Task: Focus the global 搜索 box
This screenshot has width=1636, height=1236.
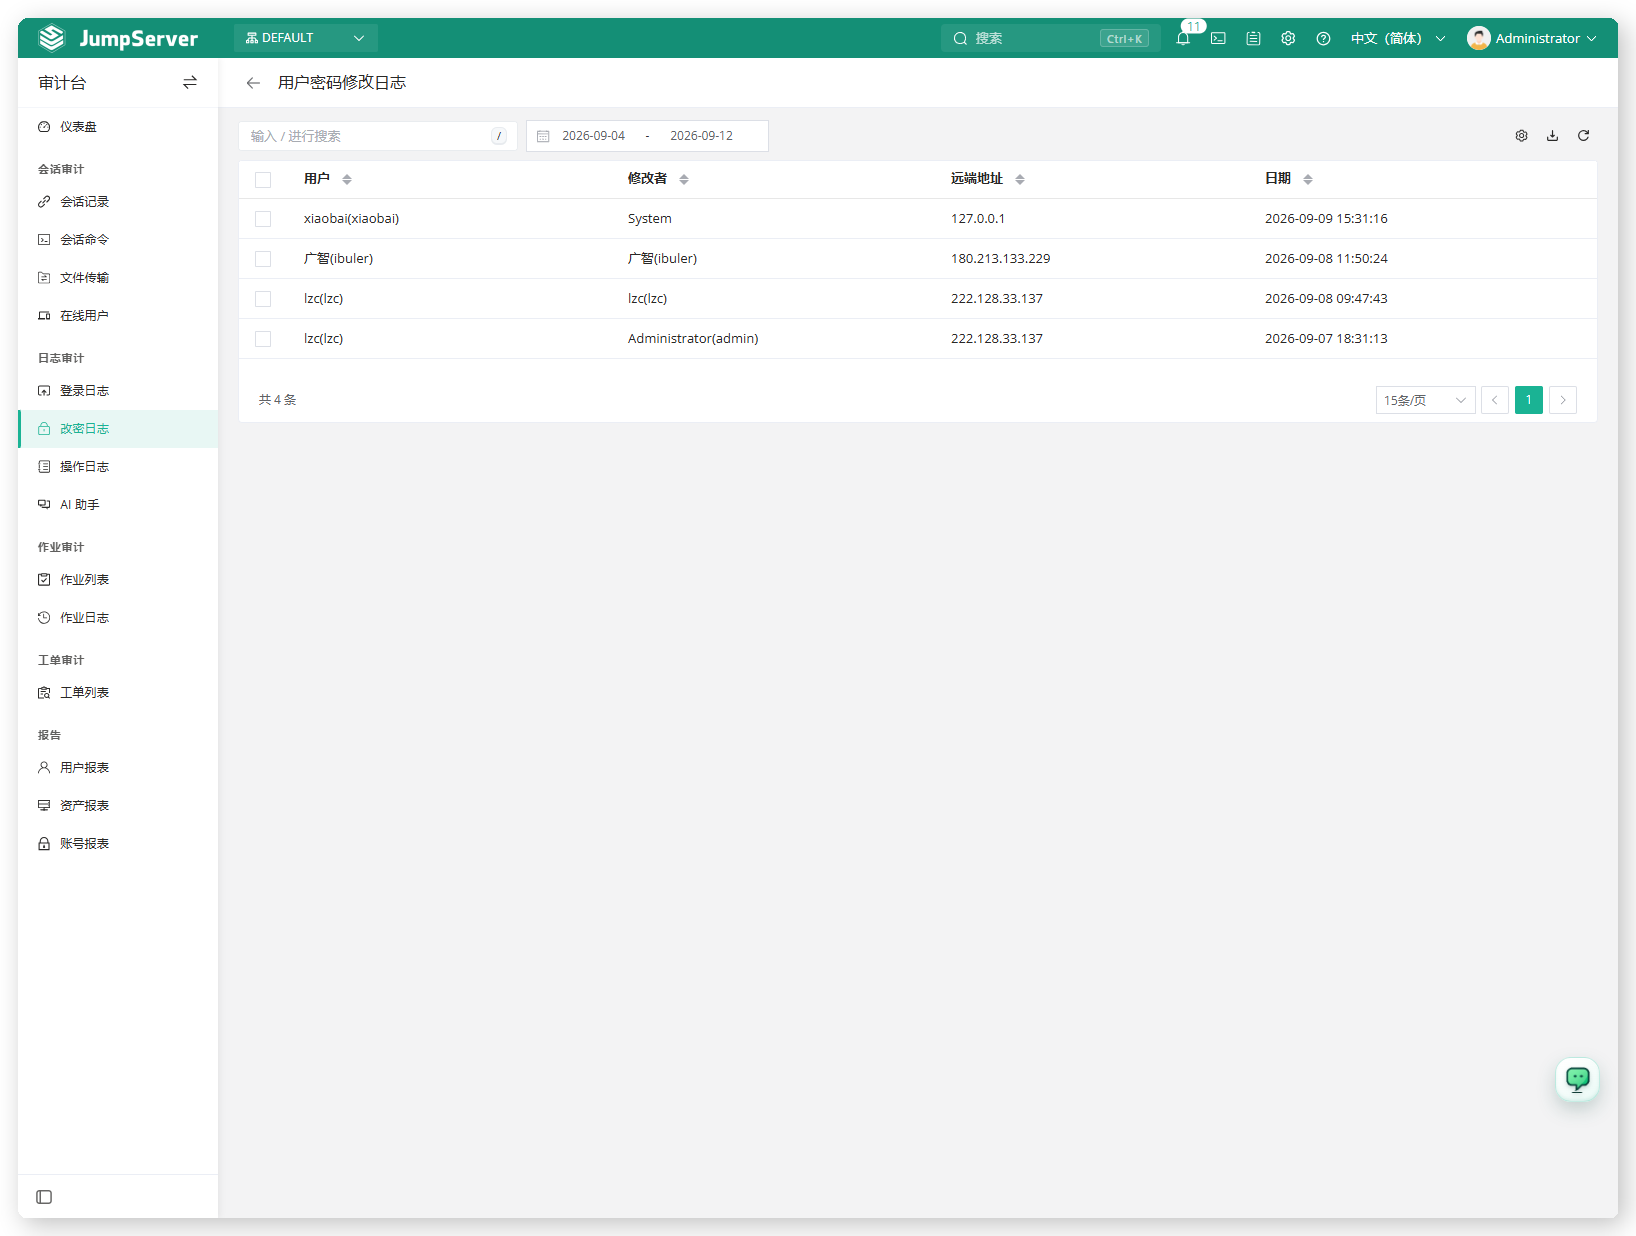Action: point(1050,38)
